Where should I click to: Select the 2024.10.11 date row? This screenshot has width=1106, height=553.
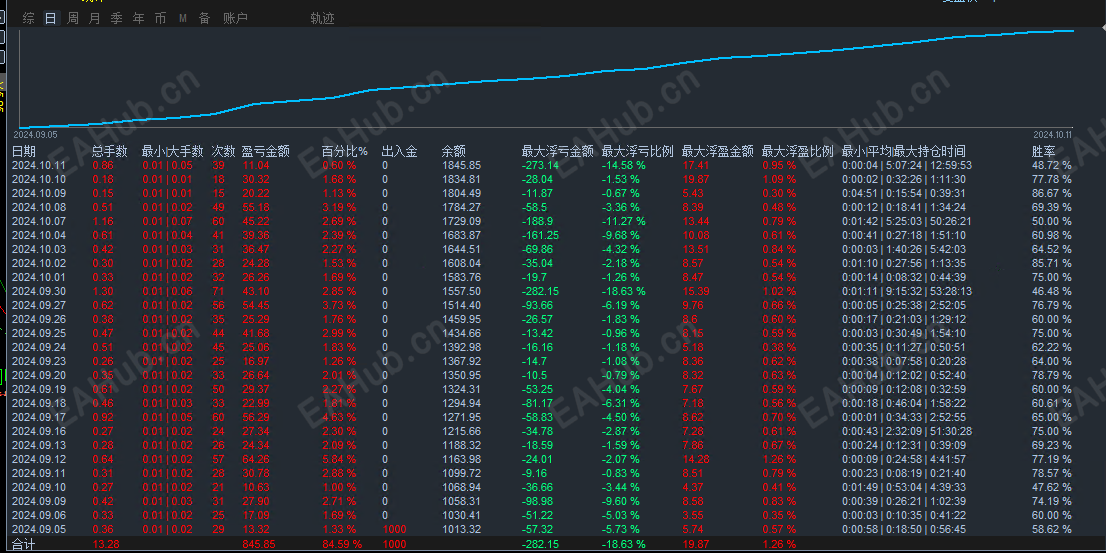tap(40, 165)
